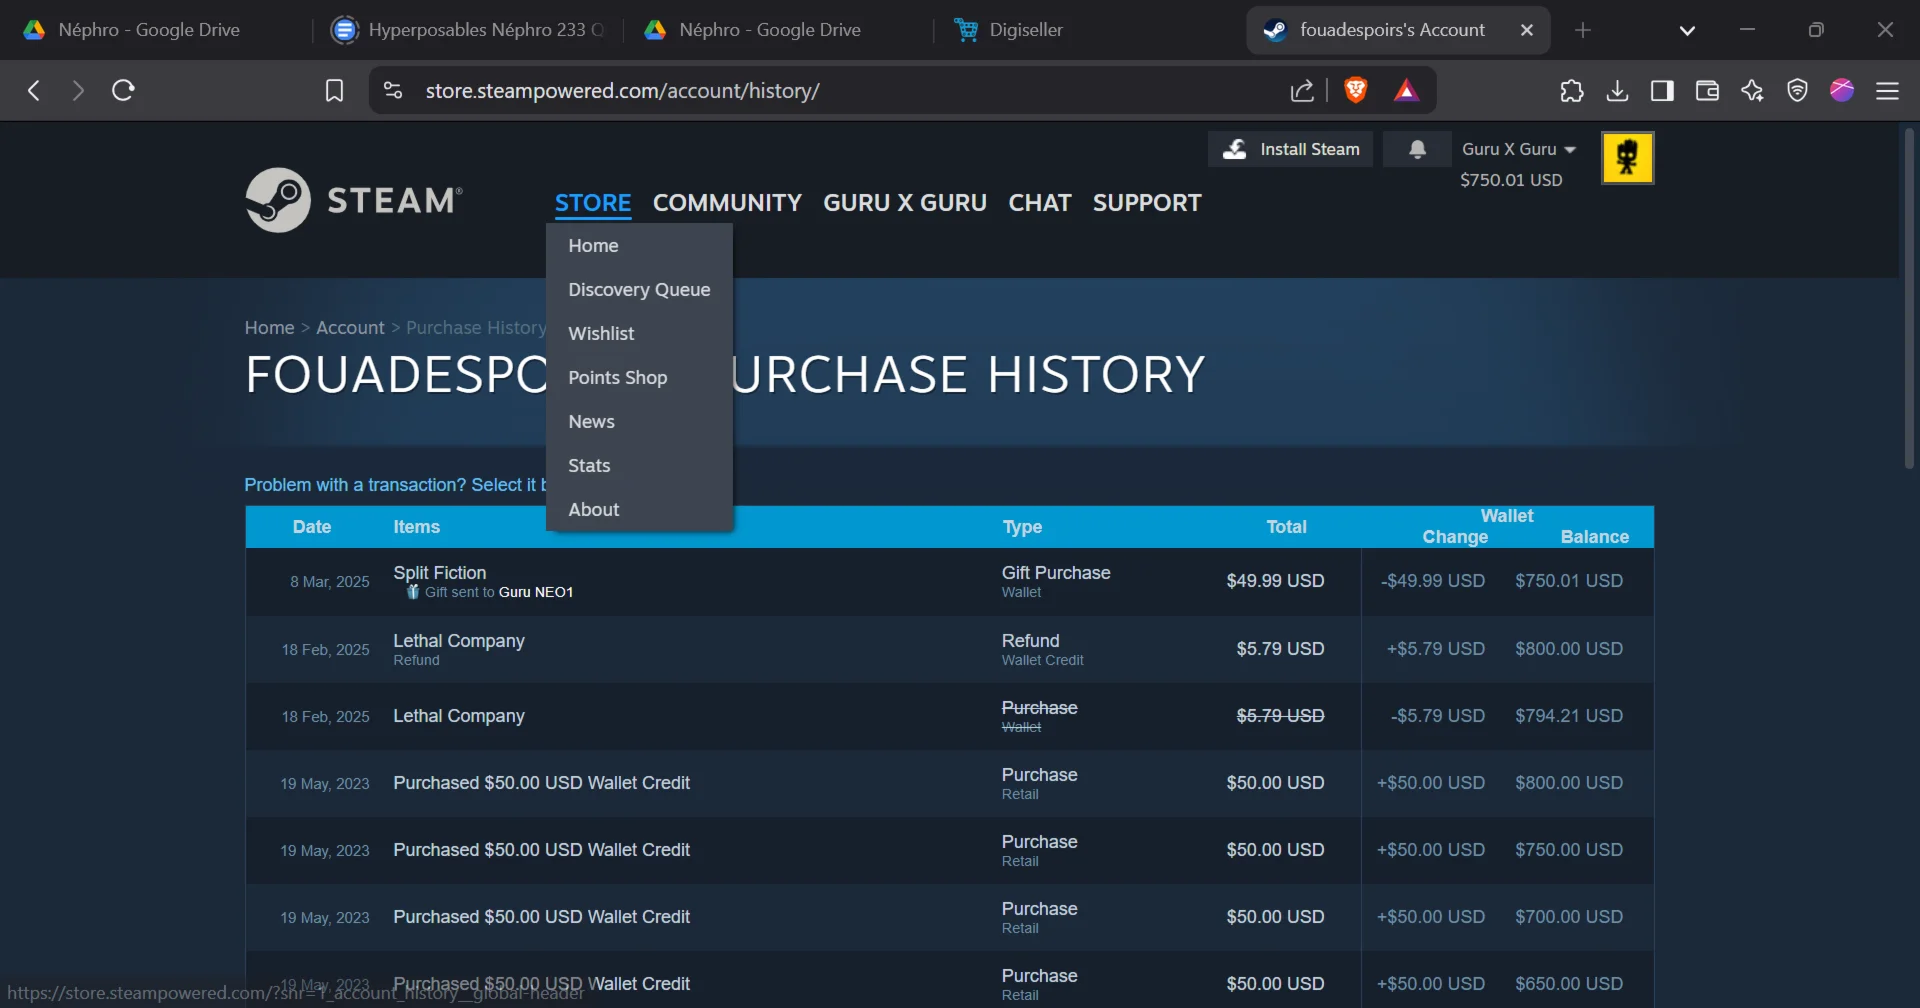Go forward with the browser forward arrow
1920x1008 pixels.
tap(78, 91)
